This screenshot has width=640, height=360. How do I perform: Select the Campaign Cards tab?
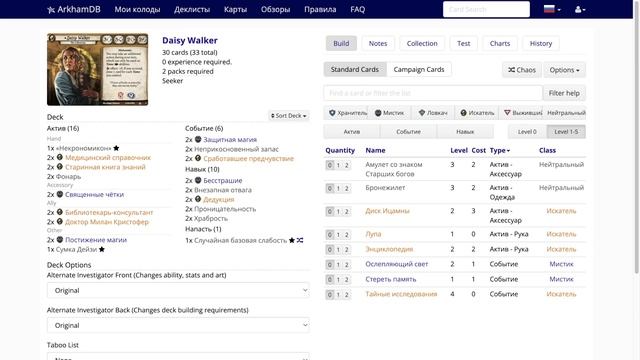pyautogui.click(x=419, y=69)
